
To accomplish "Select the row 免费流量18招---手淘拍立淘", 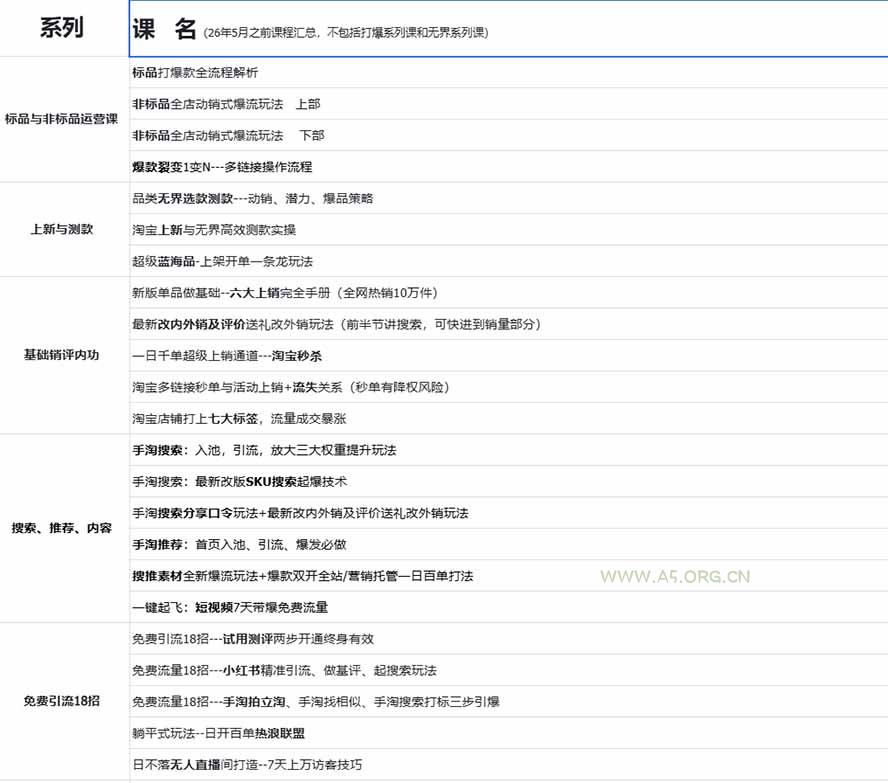I will pos(509,701).
